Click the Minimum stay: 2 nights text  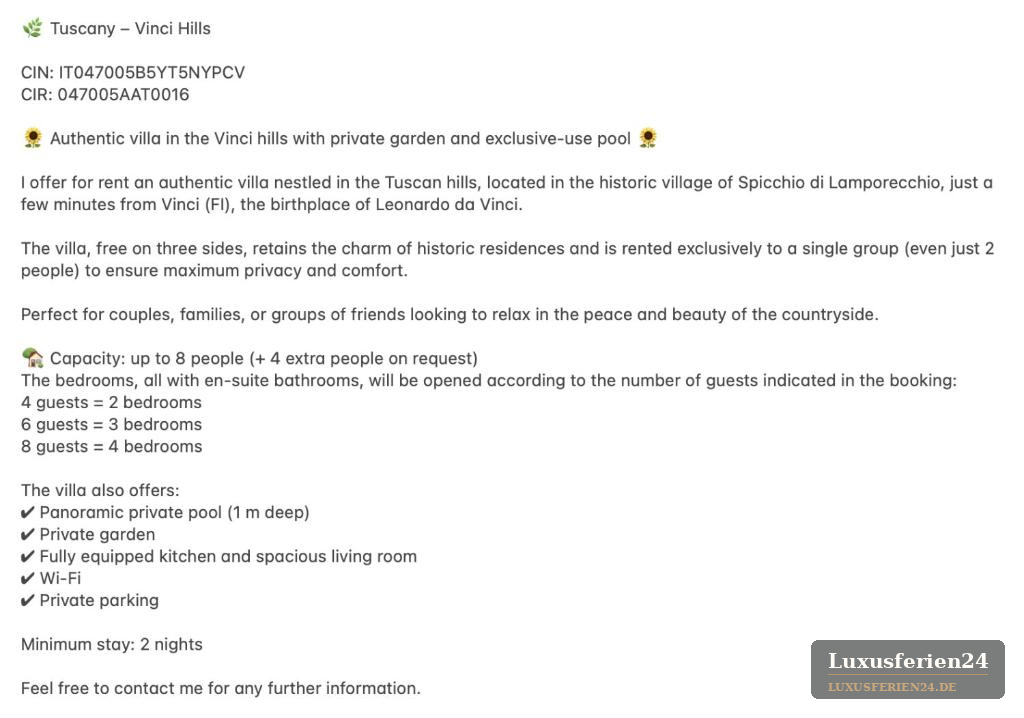tap(112, 644)
